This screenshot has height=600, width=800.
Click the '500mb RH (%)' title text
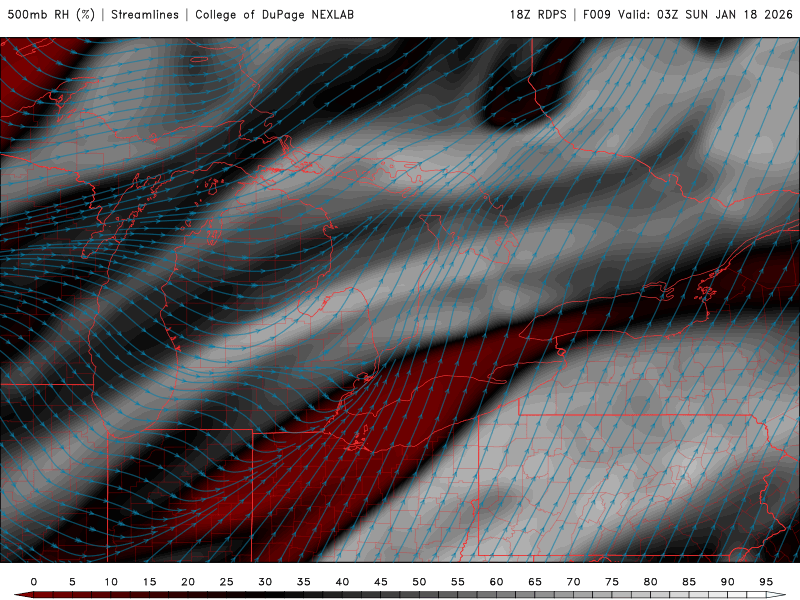click(x=51, y=14)
